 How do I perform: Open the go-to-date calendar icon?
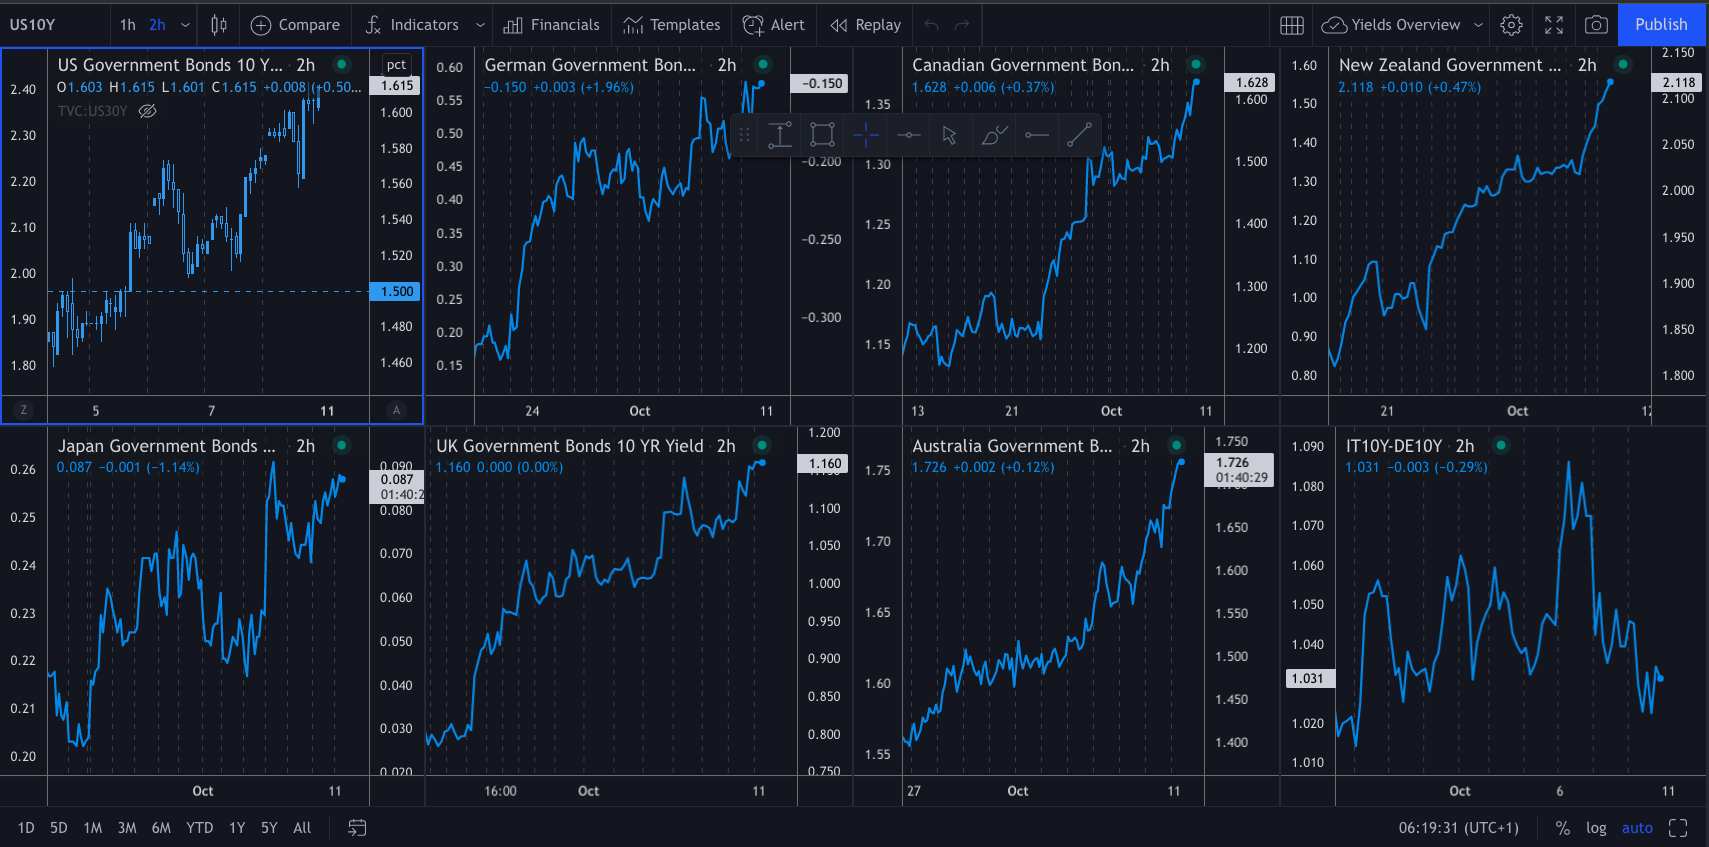tap(357, 828)
